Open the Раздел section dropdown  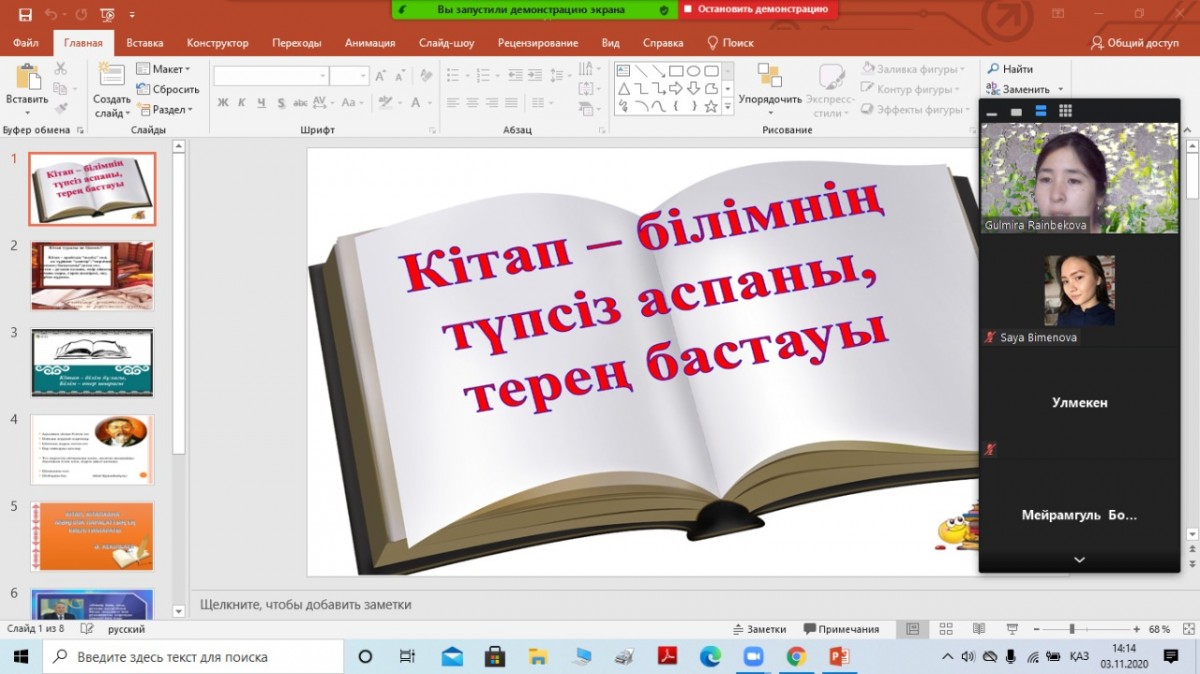coord(172,110)
